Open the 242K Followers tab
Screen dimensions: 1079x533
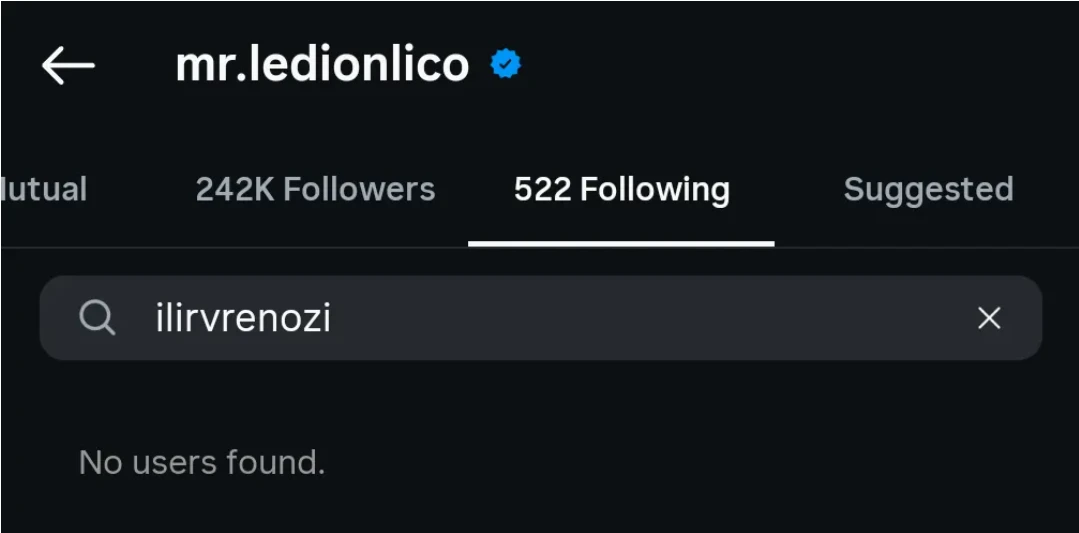(315, 189)
